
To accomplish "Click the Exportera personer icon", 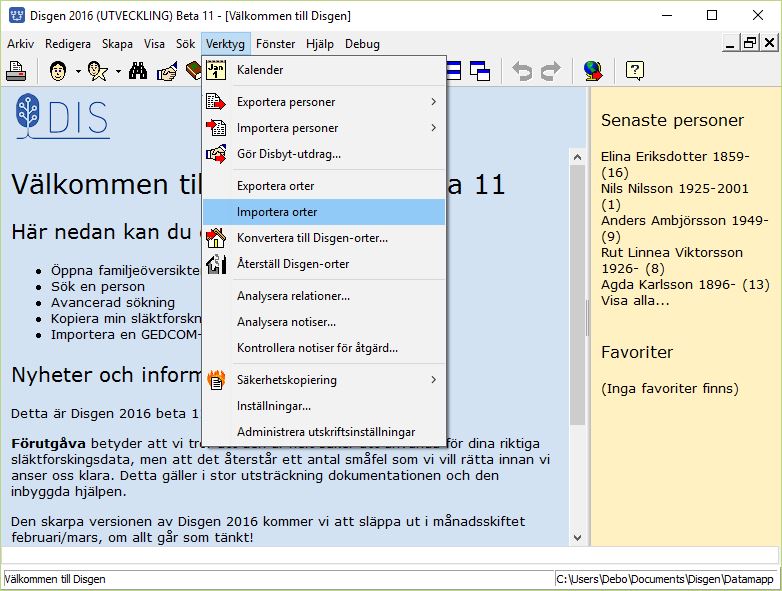I will [216, 102].
